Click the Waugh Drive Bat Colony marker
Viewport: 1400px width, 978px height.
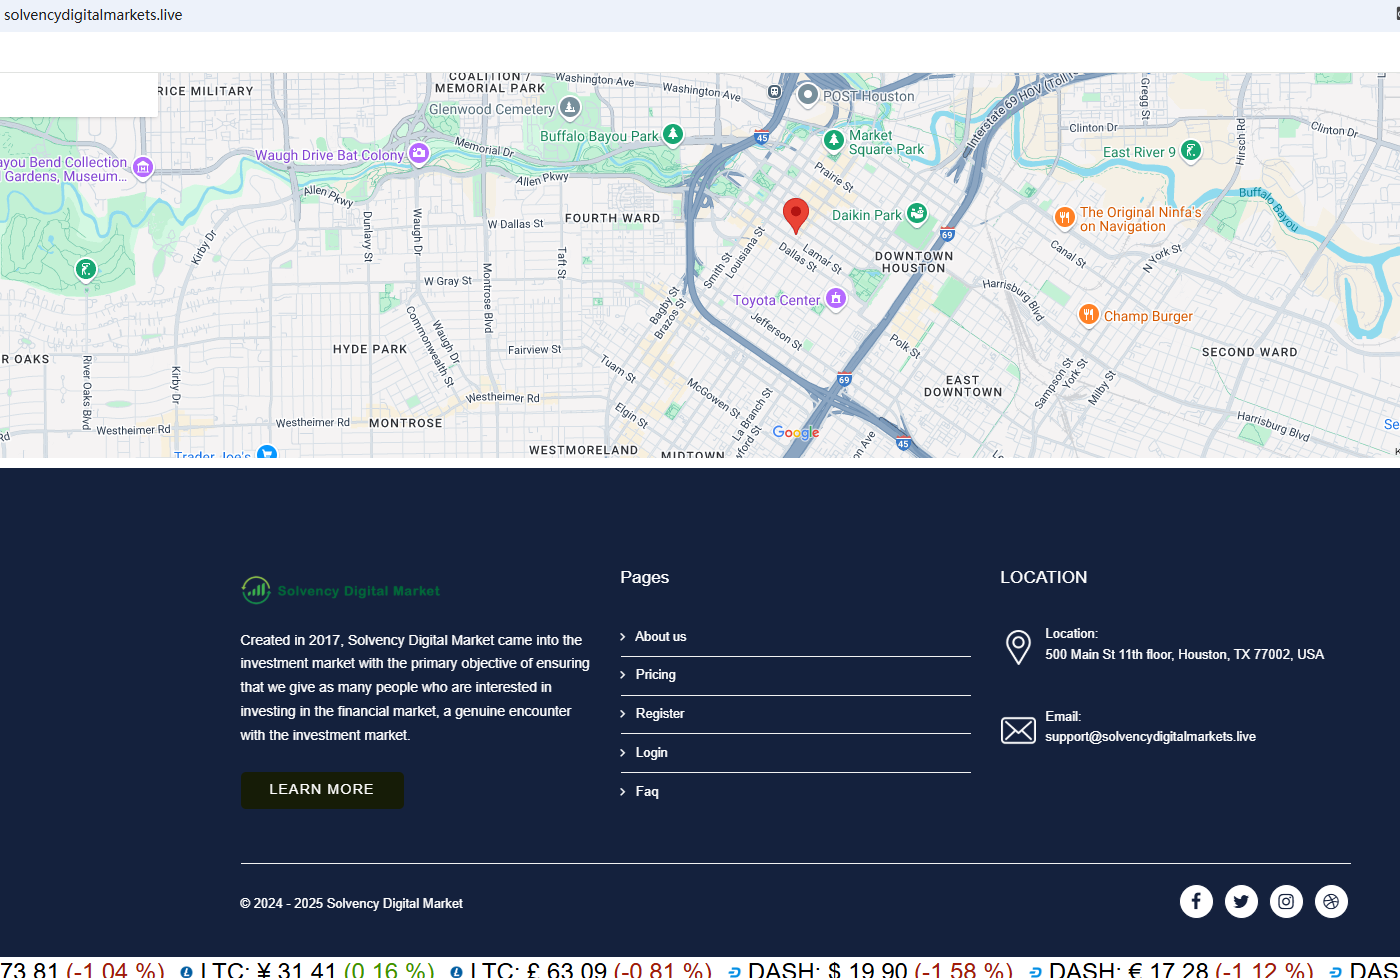pyautogui.click(x=419, y=153)
